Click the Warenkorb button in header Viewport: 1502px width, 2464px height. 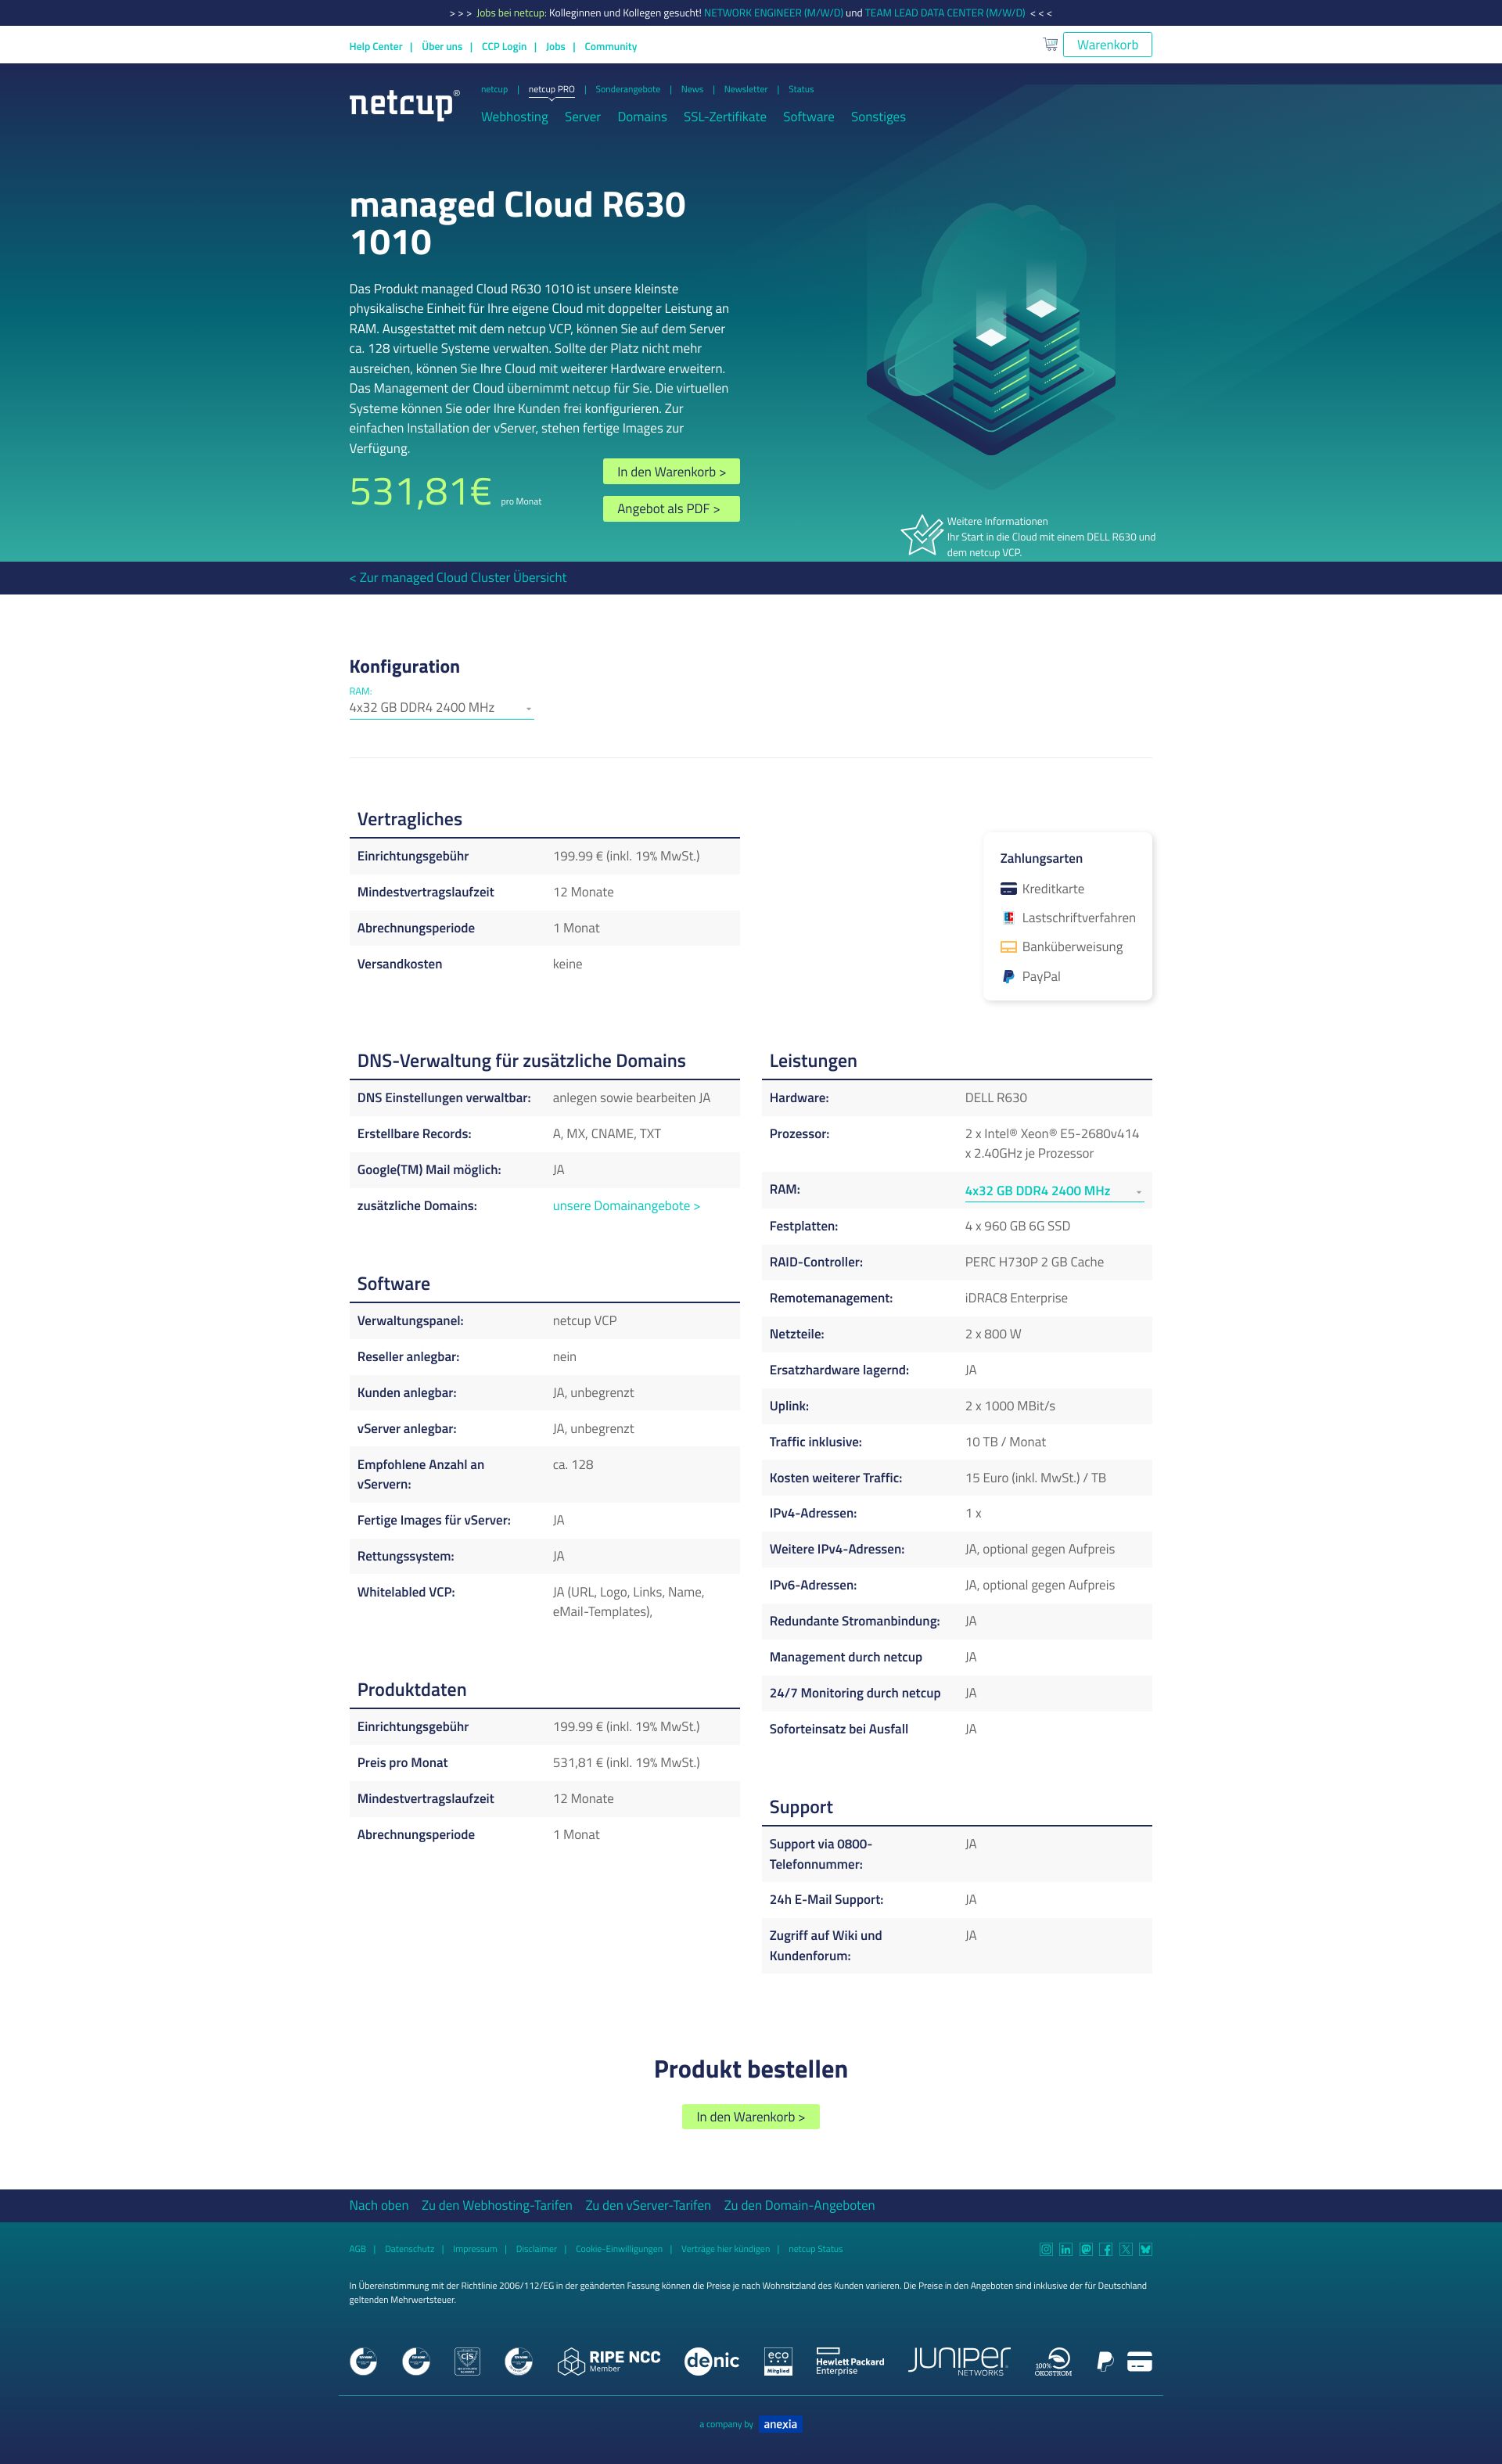click(x=1107, y=45)
